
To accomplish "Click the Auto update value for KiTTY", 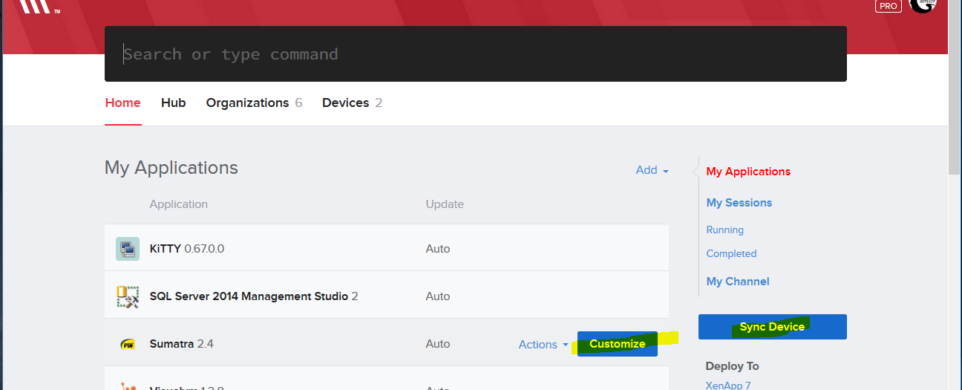I will [437, 249].
